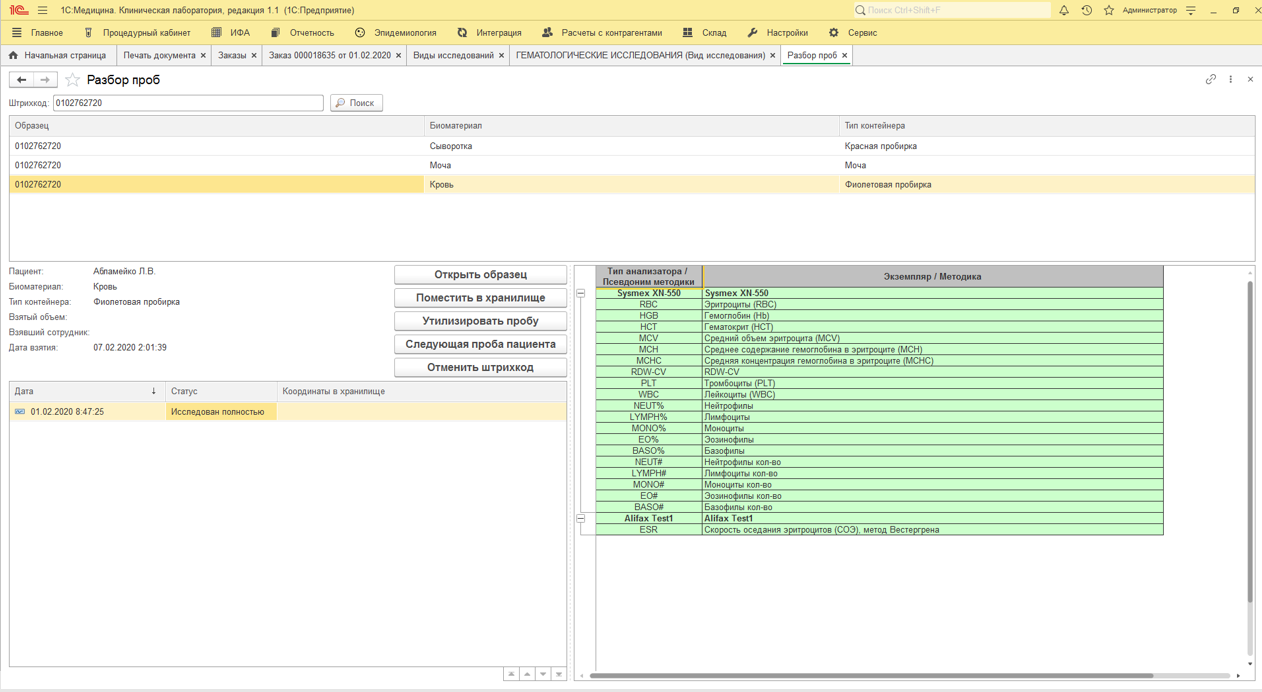The width and height of the screenshot is (1262, 692).
Task: Sort the Дата column header
Action: 87,391
